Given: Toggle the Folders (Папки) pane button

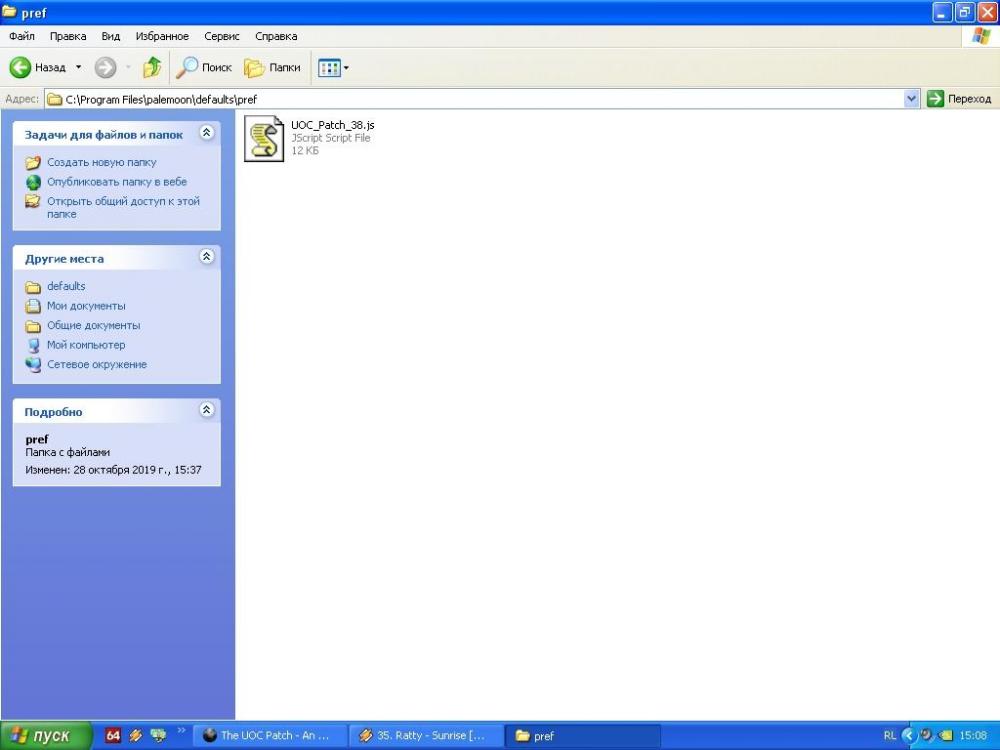Looking at the screenshot, I should pos(273,67).
